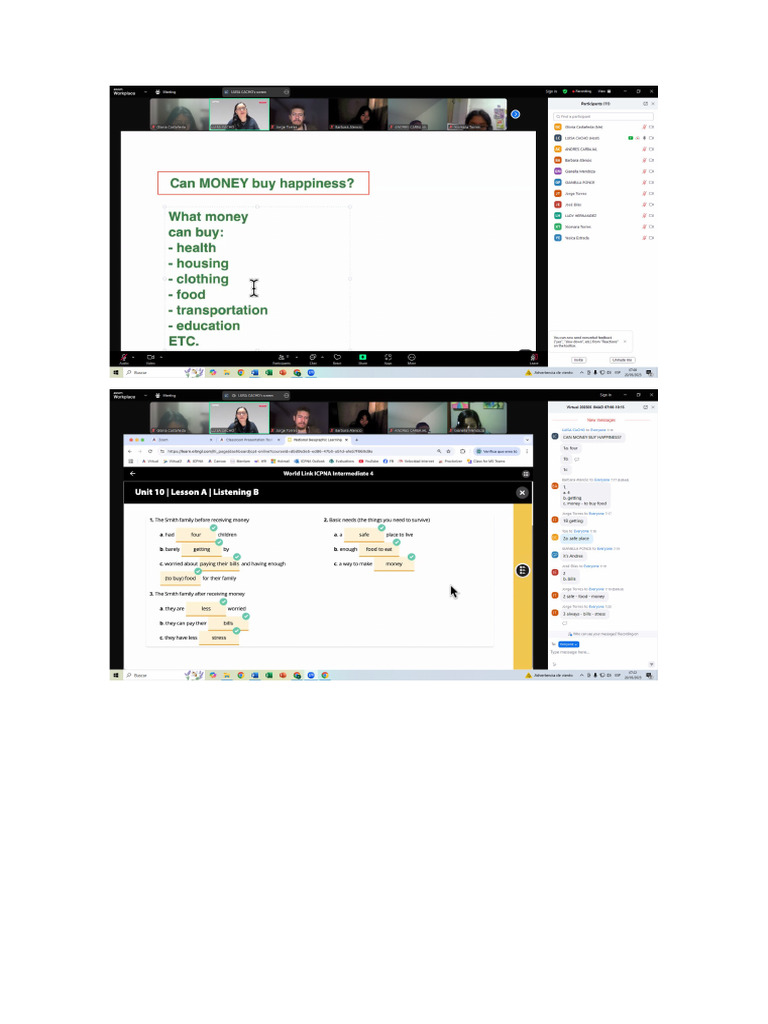Open the YouTube bookmark

pyautogui.click(x=369, y=461)
